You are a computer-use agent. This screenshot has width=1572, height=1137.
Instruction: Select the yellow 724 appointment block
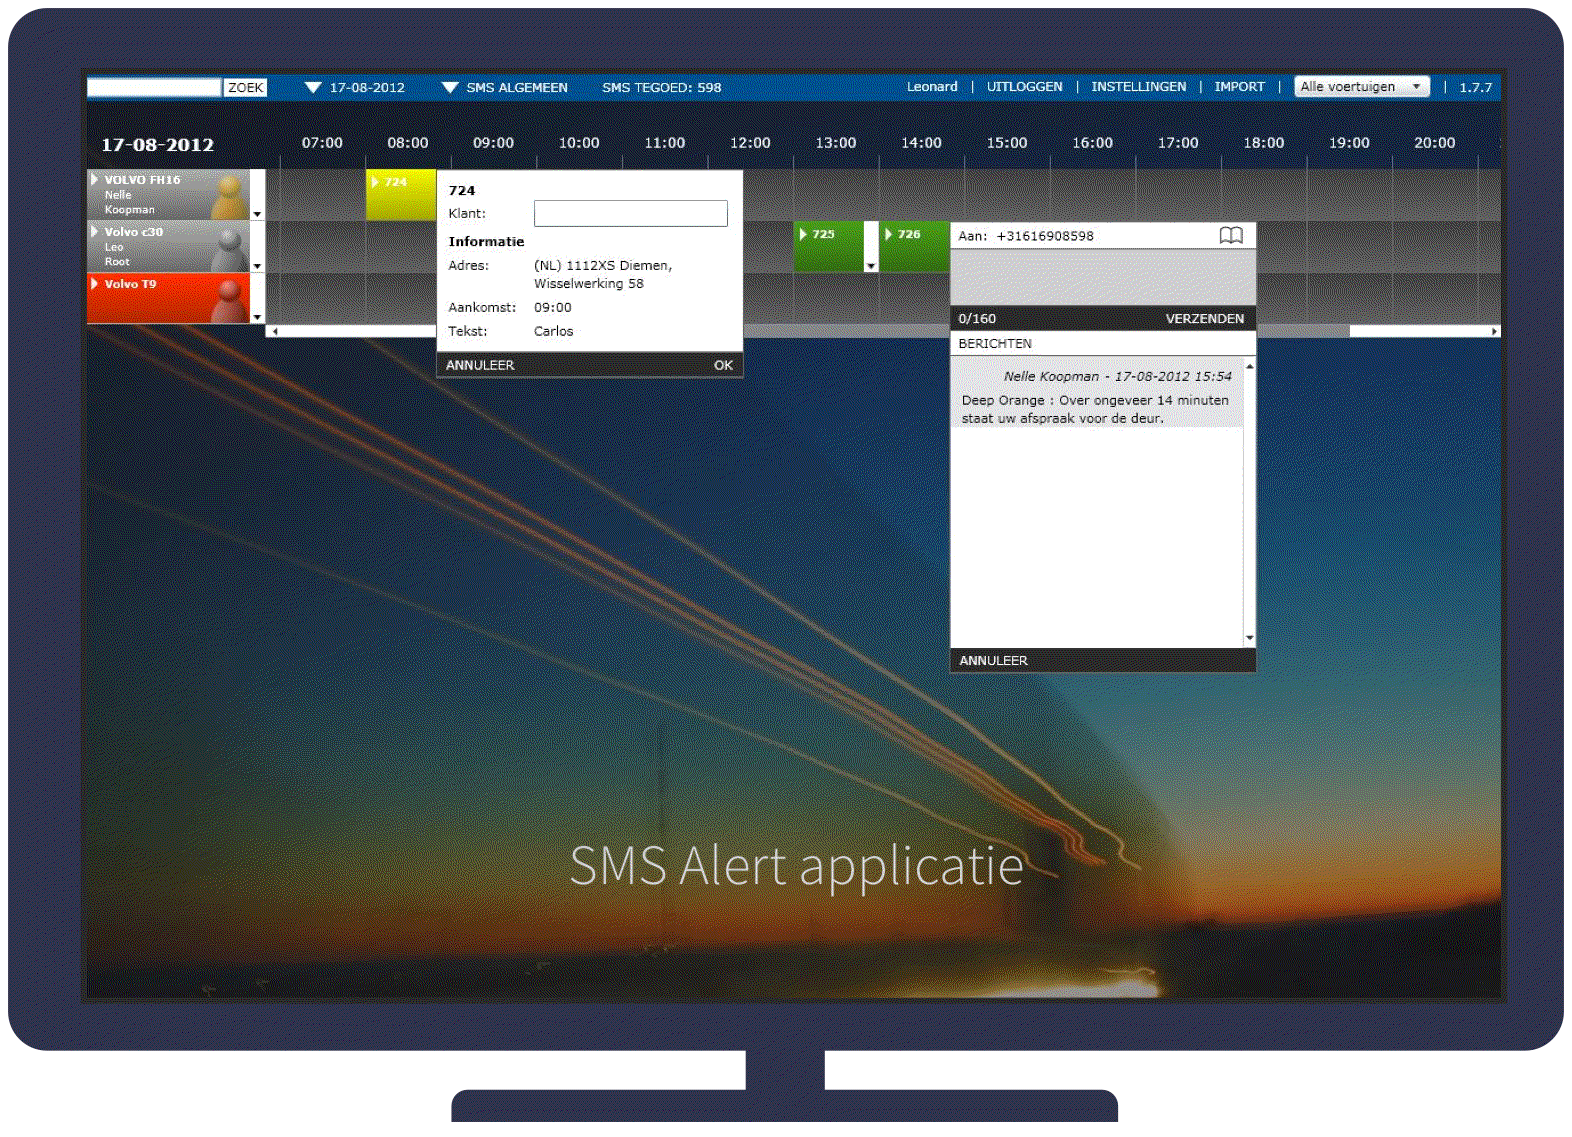pos(400,194)
